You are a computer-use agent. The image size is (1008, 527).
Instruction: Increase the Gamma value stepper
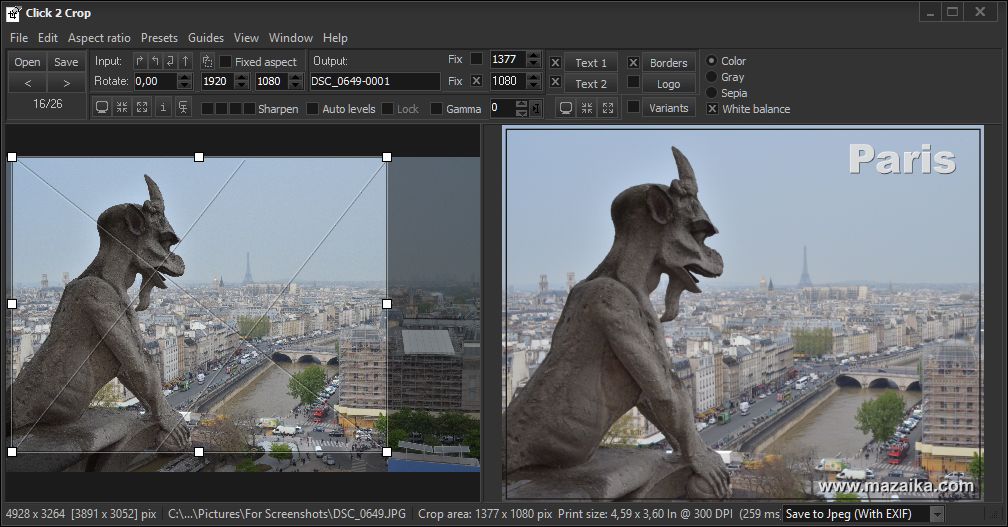[x=521, y=104]
